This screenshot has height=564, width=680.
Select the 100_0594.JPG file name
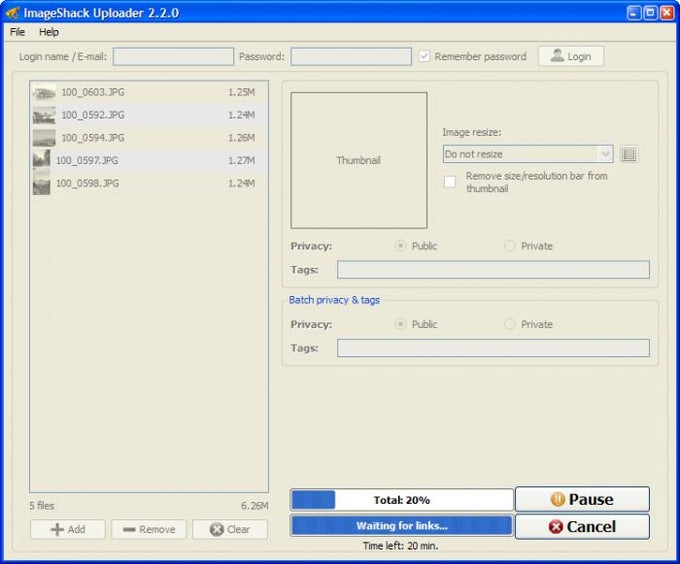pyautogui.click(x=93, y=138)
